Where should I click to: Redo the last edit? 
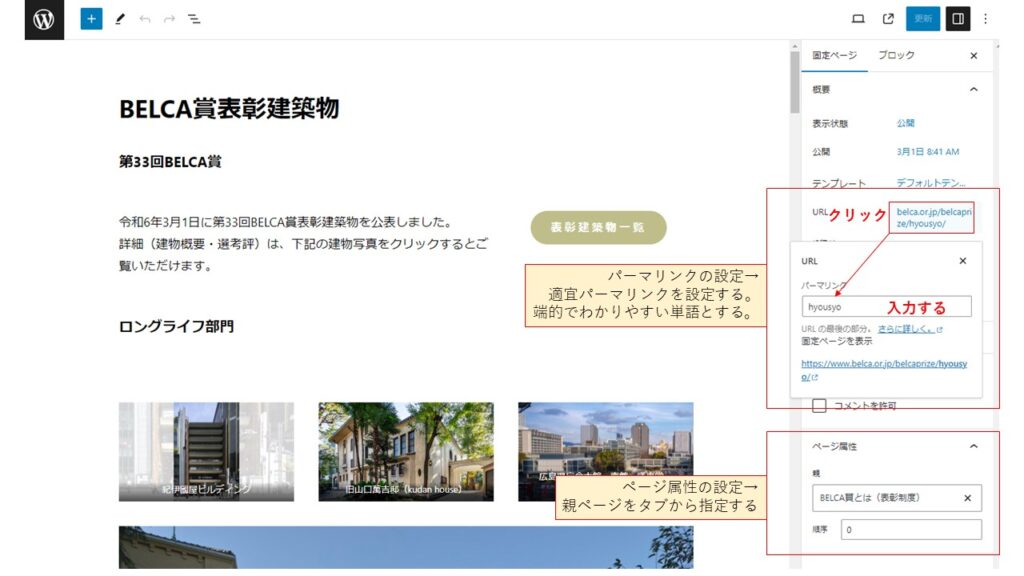tap(169, 19)
